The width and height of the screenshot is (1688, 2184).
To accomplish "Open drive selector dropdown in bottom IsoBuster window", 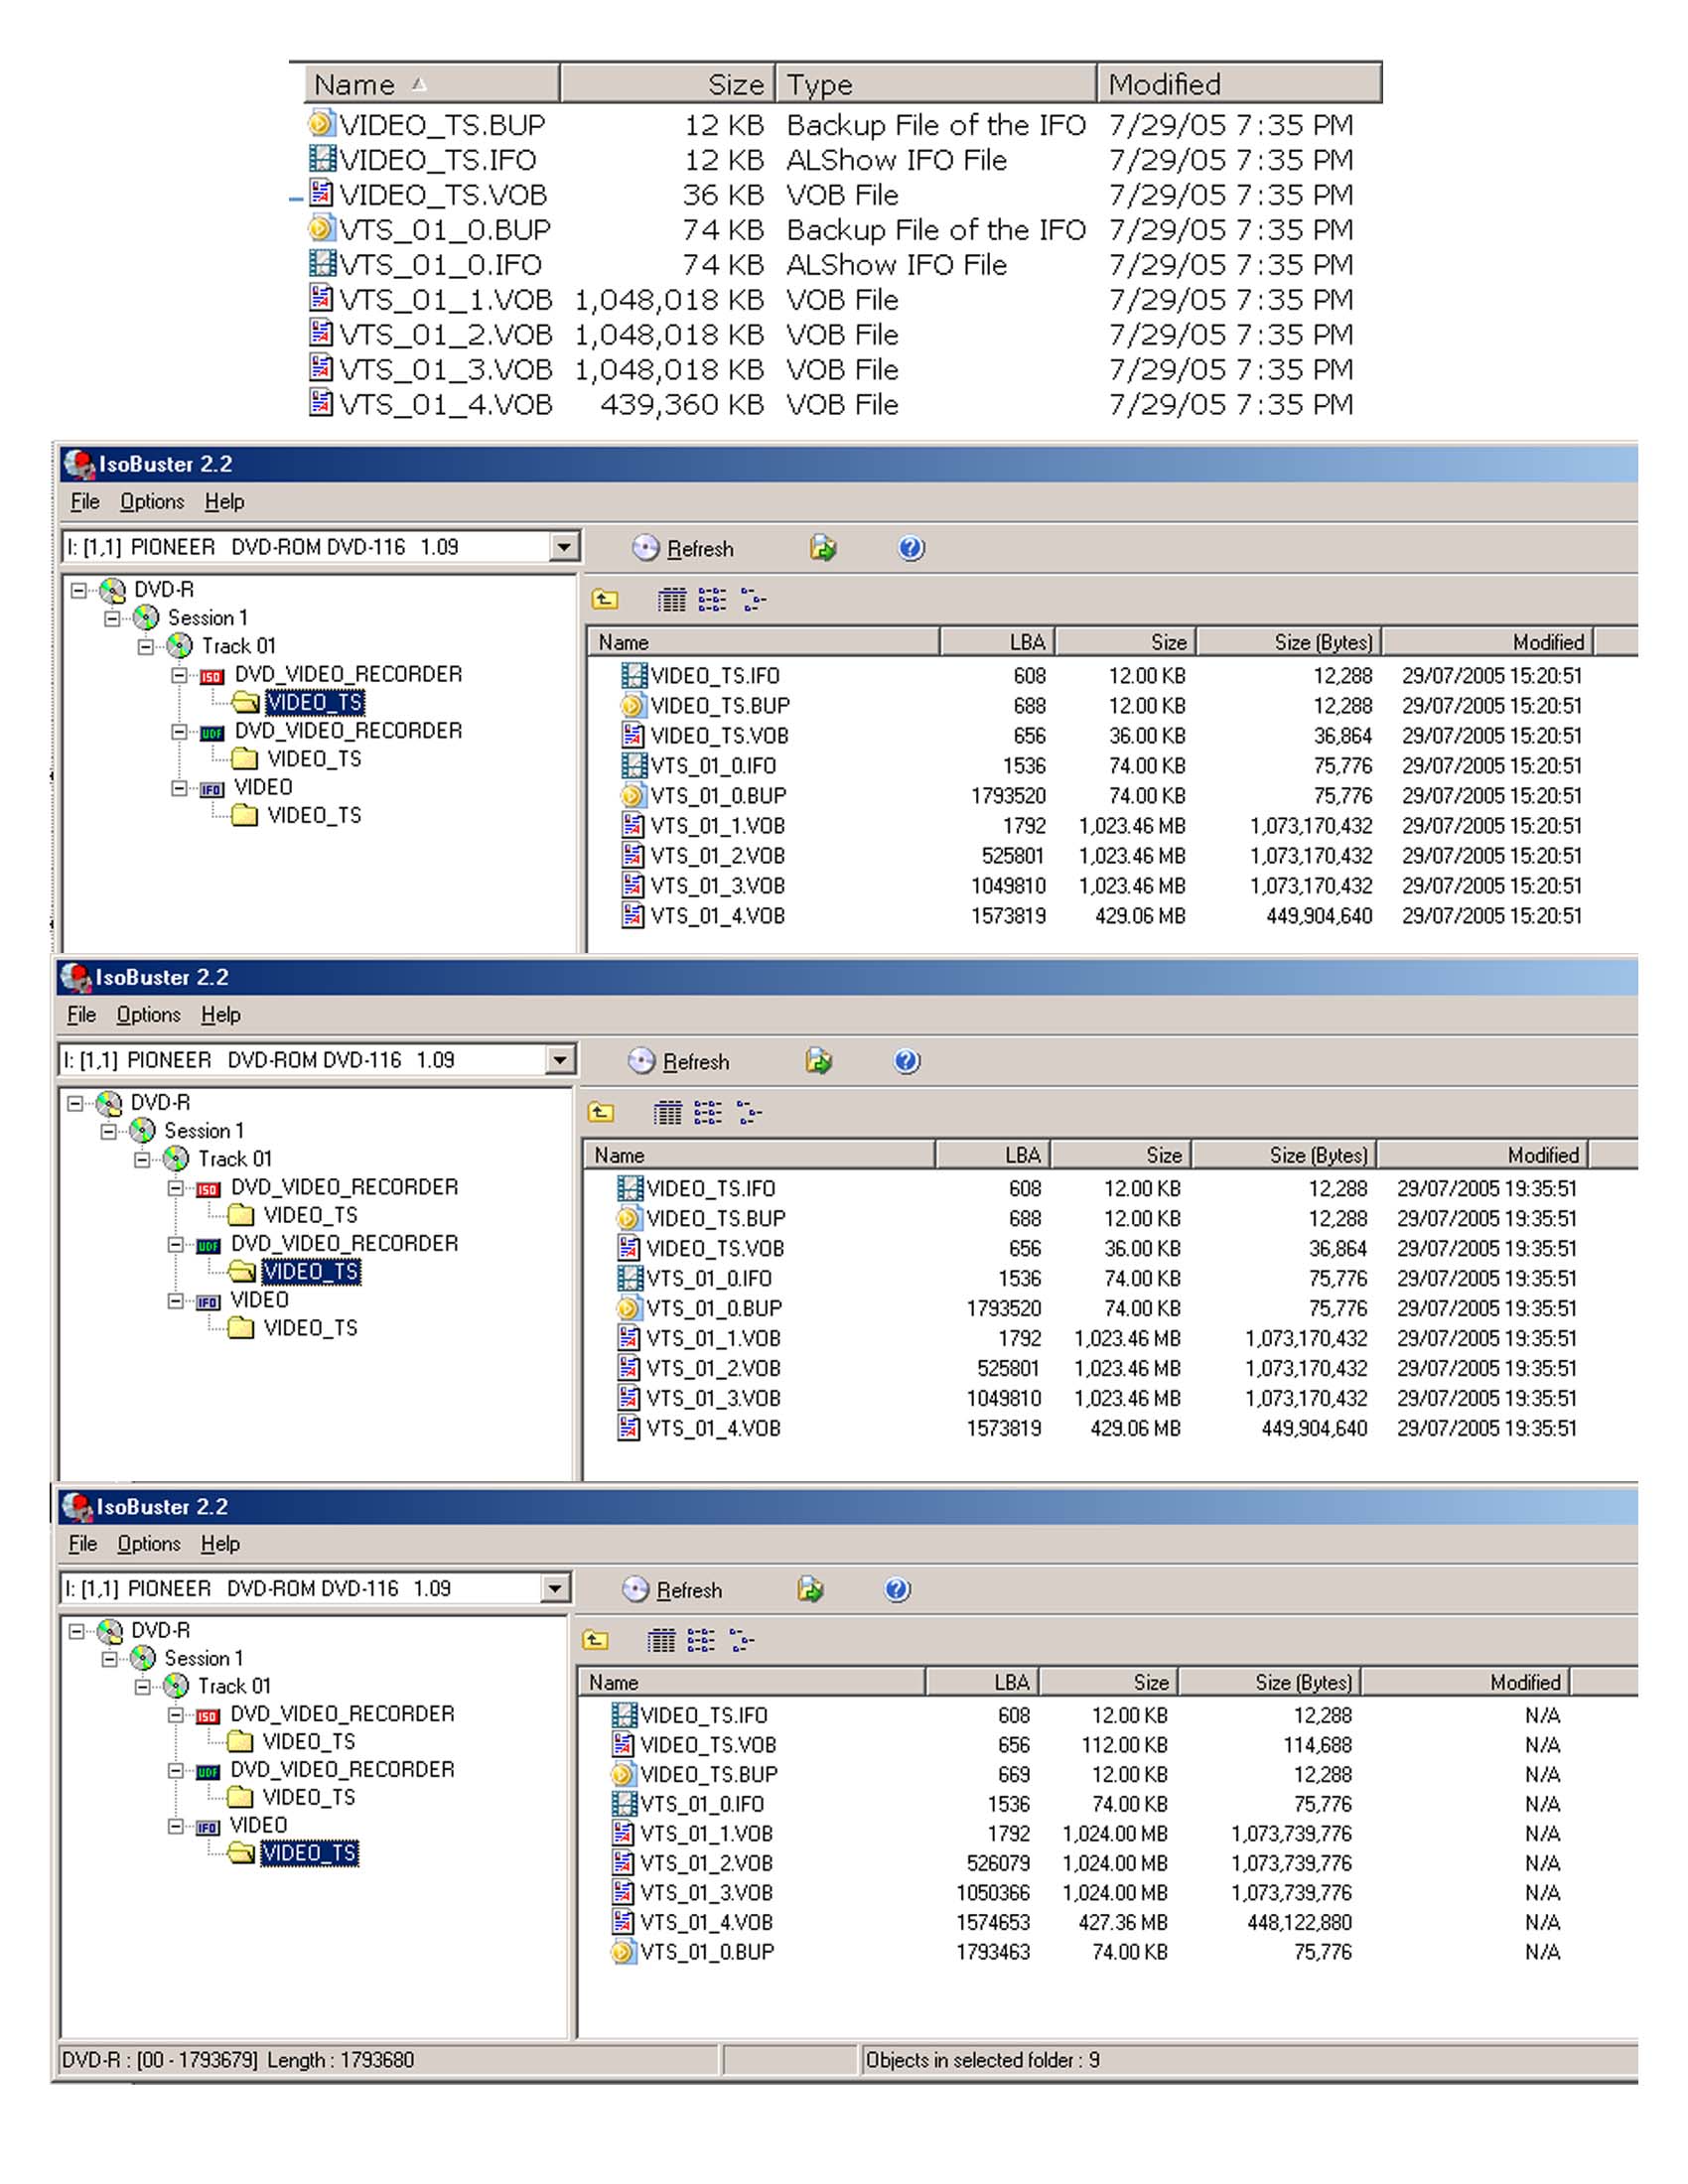I will [x=554, y=1588].
